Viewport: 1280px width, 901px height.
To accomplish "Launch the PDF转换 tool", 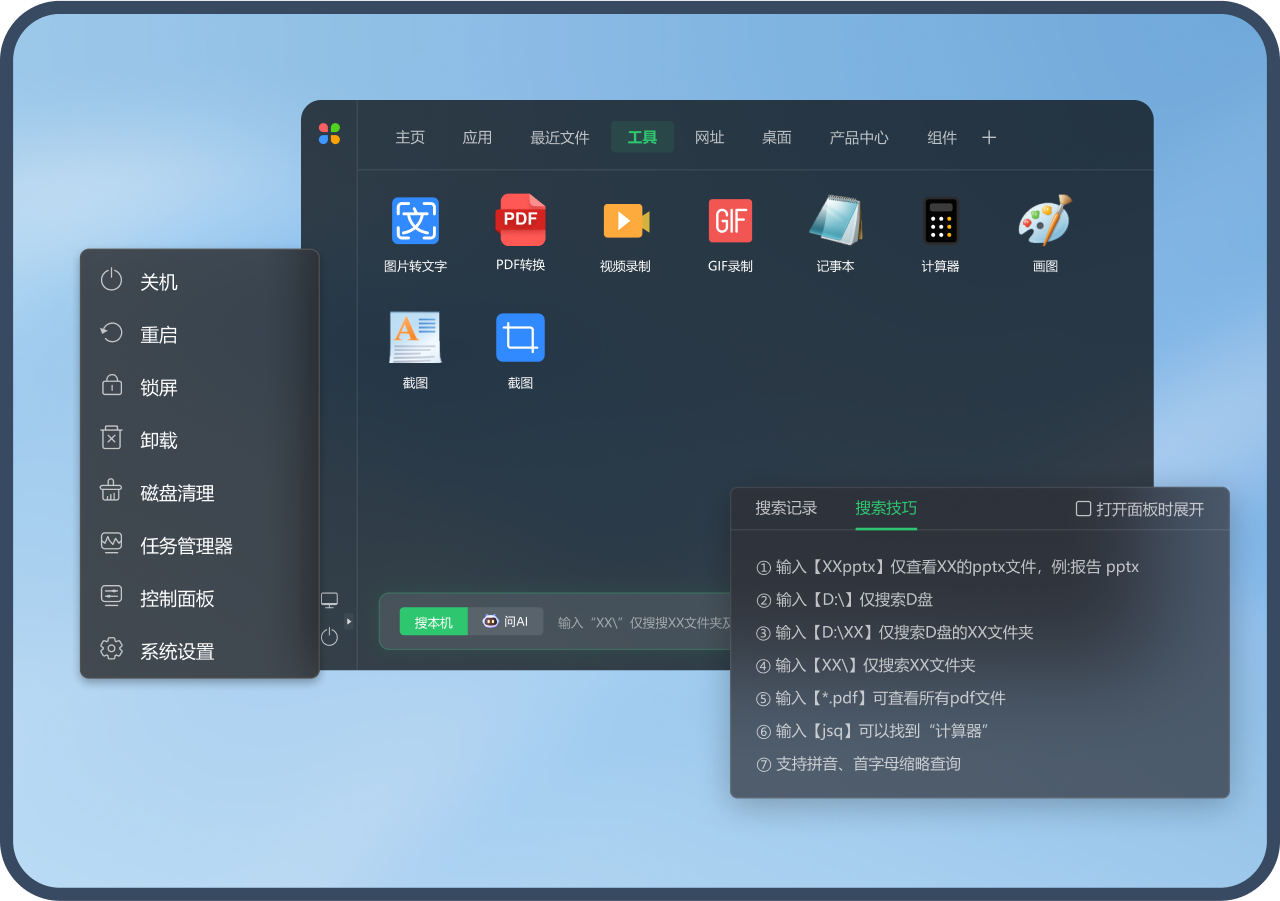I will point(520,221).
